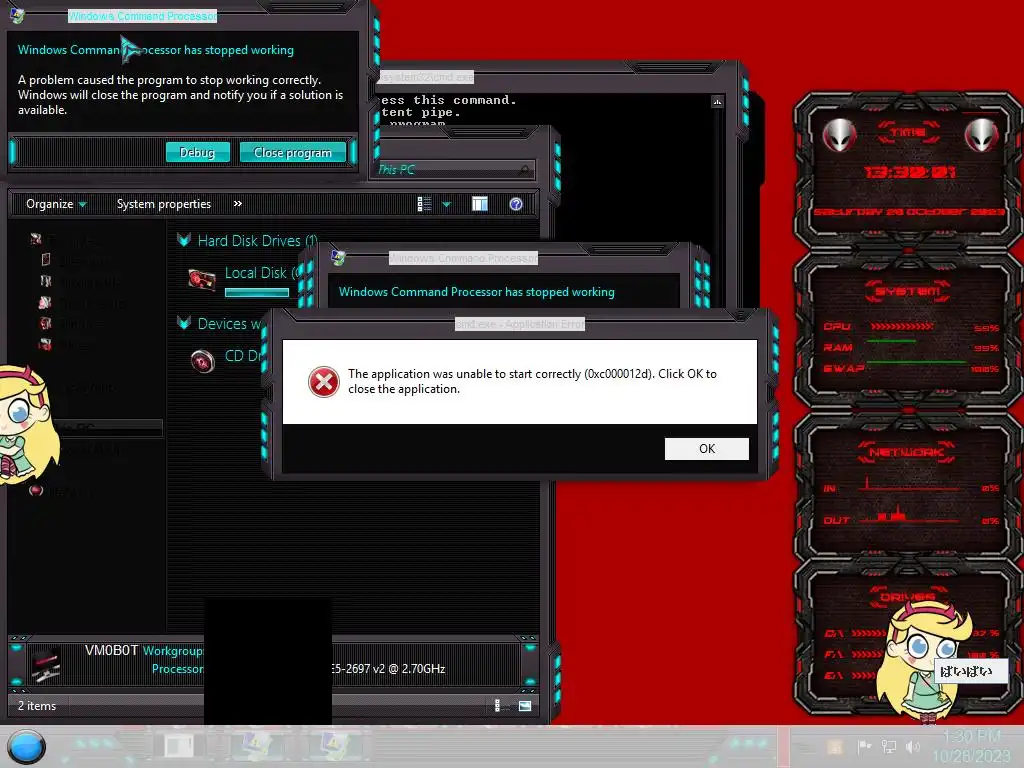1024x768 pixels.
Task: Click System properties in Explorer toolbar
Action: tap(164, 204)
